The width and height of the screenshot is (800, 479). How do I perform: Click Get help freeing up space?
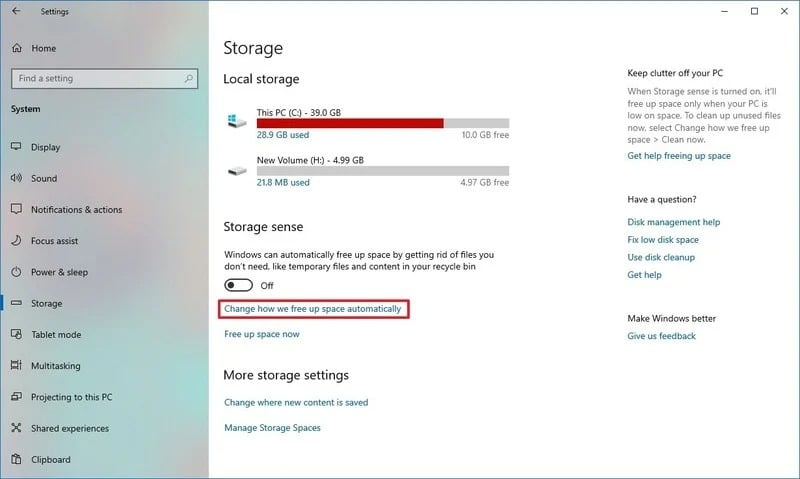[679, 156]
